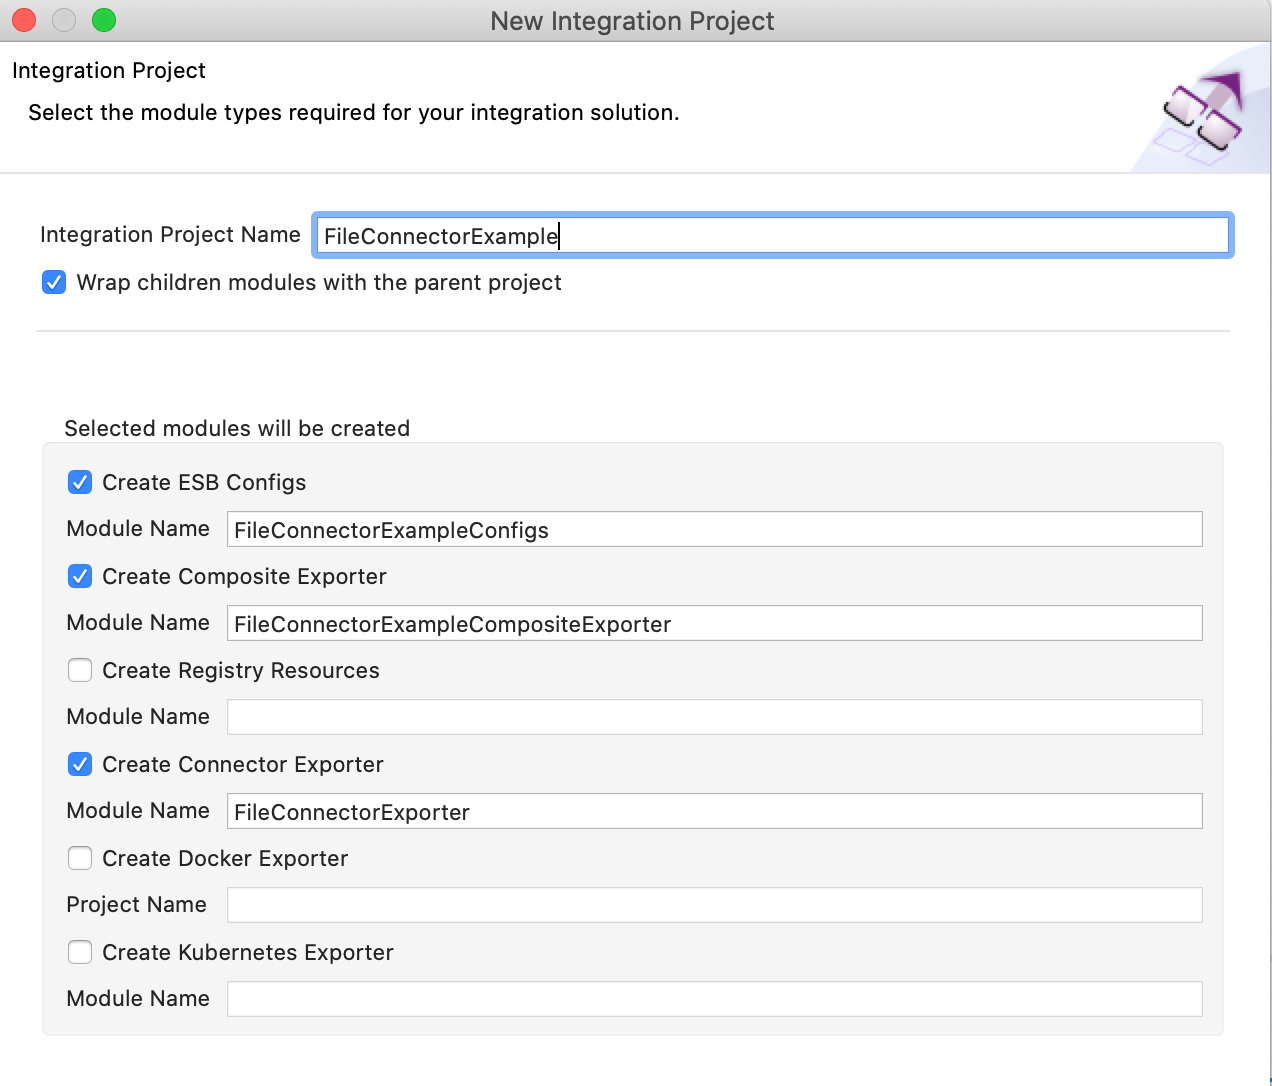Image resolution: width=1272 pixels, height=1086 pixels.
Task: Toggle the Create Connector Exporter checkbox
Action: coord(80,765)
